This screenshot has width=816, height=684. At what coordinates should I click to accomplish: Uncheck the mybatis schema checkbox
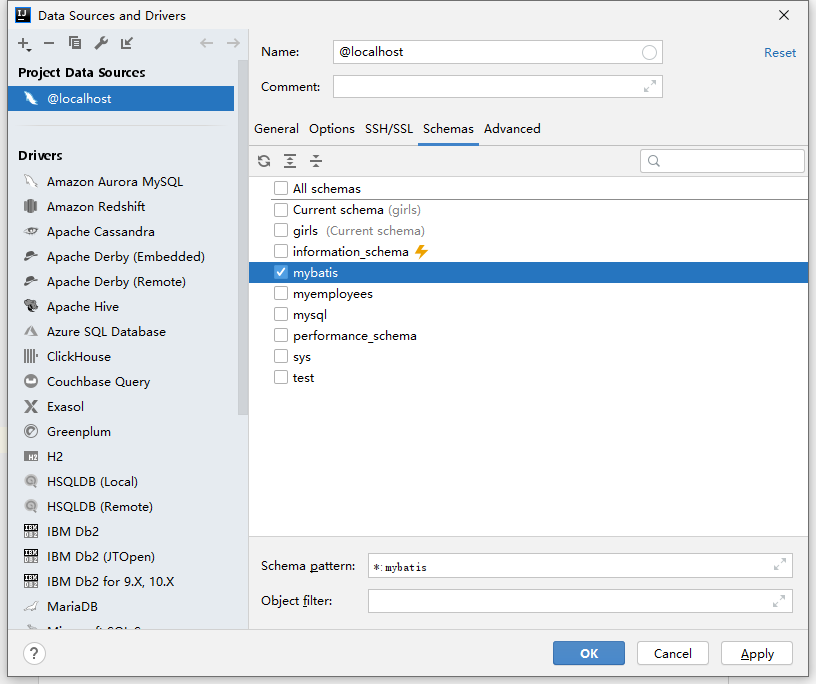[281, 273]
